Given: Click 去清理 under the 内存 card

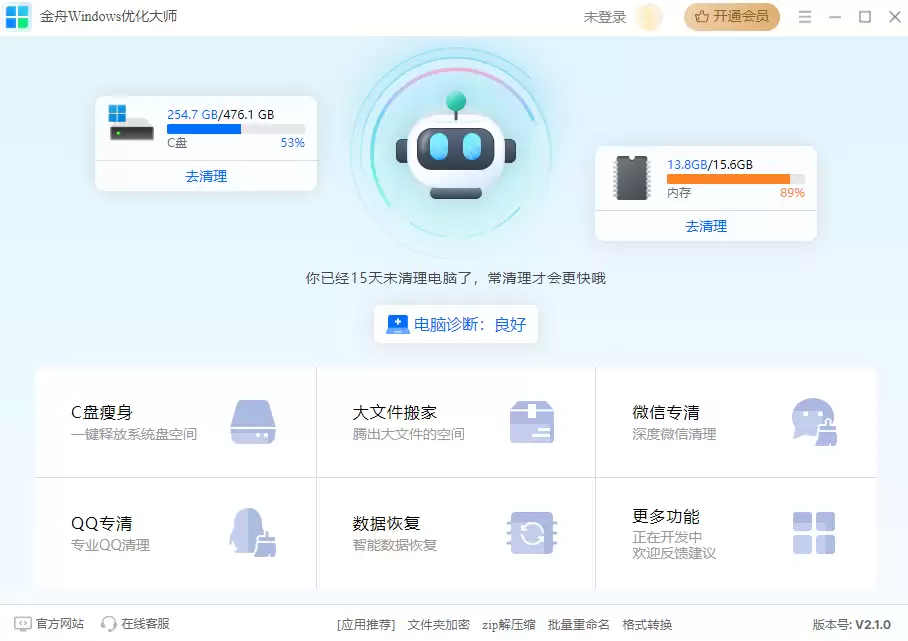Looking at the screenshot, I should (x=706, y=226).
